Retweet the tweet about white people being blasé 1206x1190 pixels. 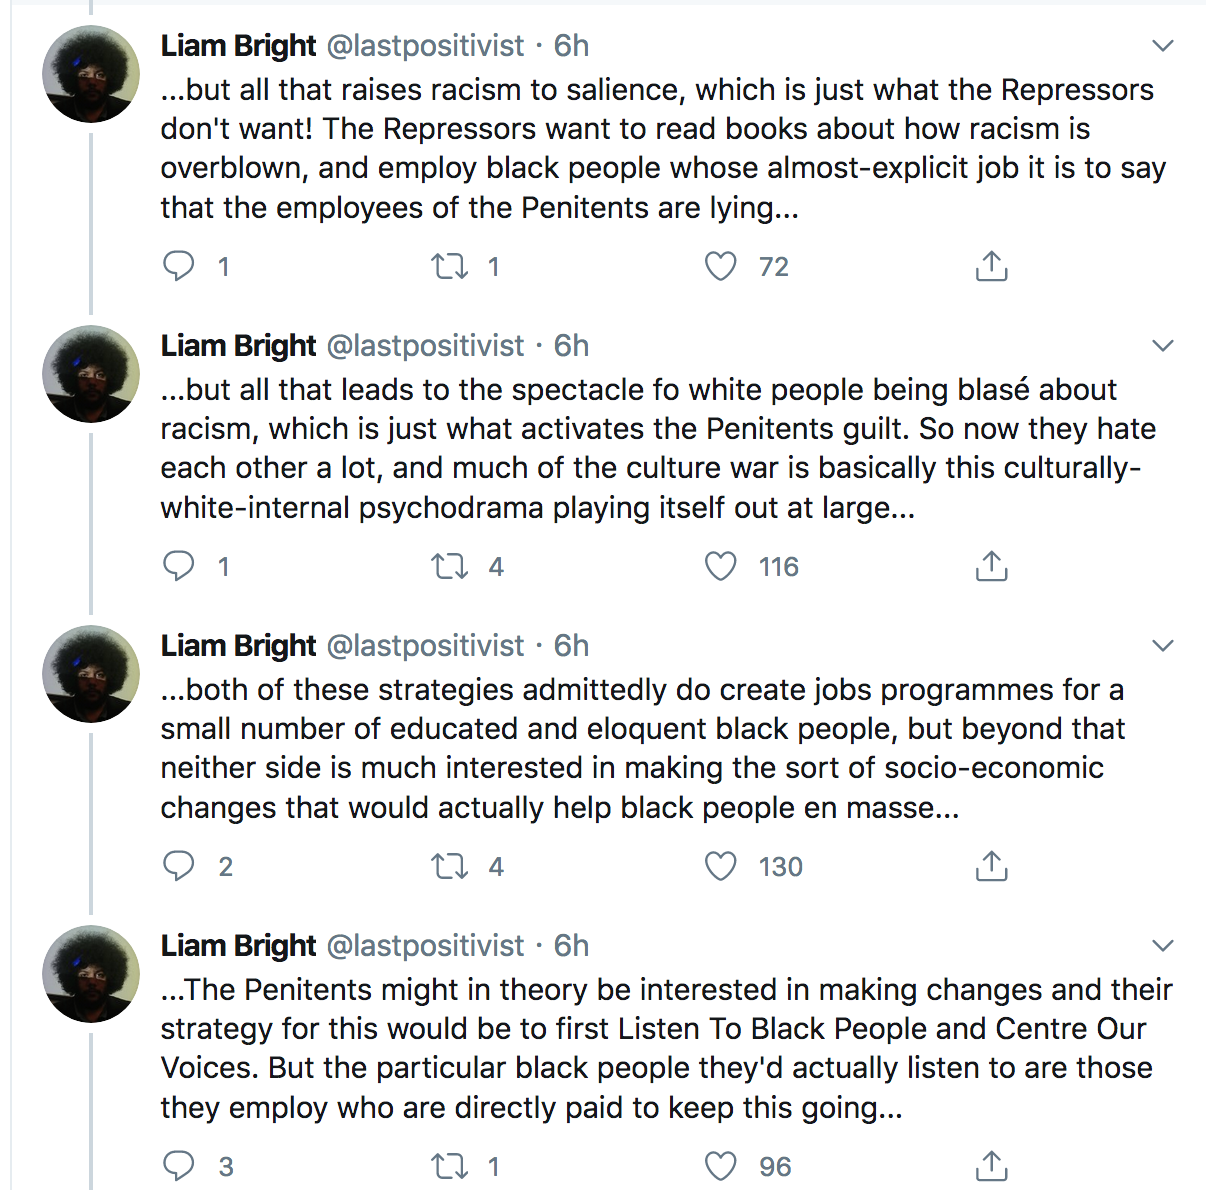click(449, 566)
